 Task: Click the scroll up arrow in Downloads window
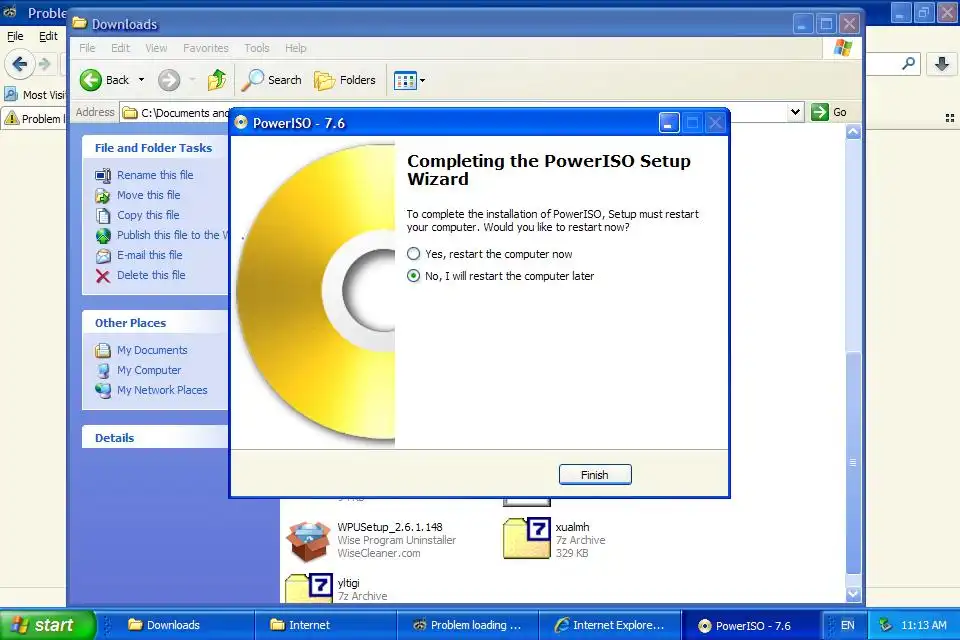pos(853,132)
